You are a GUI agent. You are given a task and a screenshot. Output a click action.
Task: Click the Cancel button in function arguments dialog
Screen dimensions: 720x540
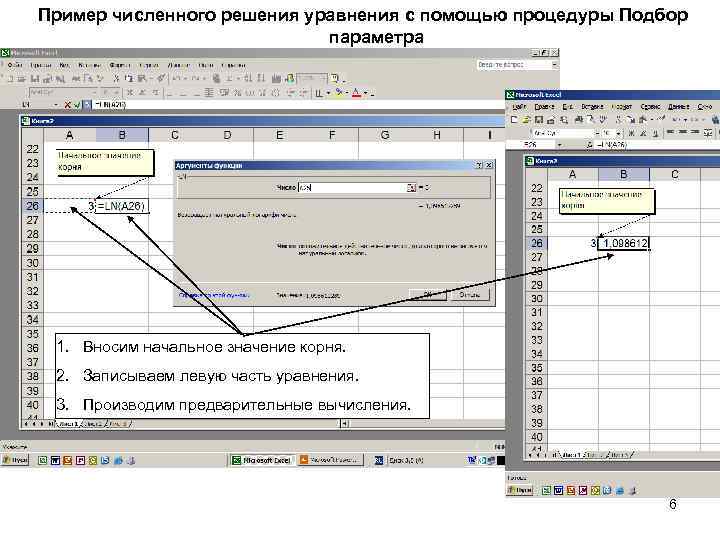[470, 295]
